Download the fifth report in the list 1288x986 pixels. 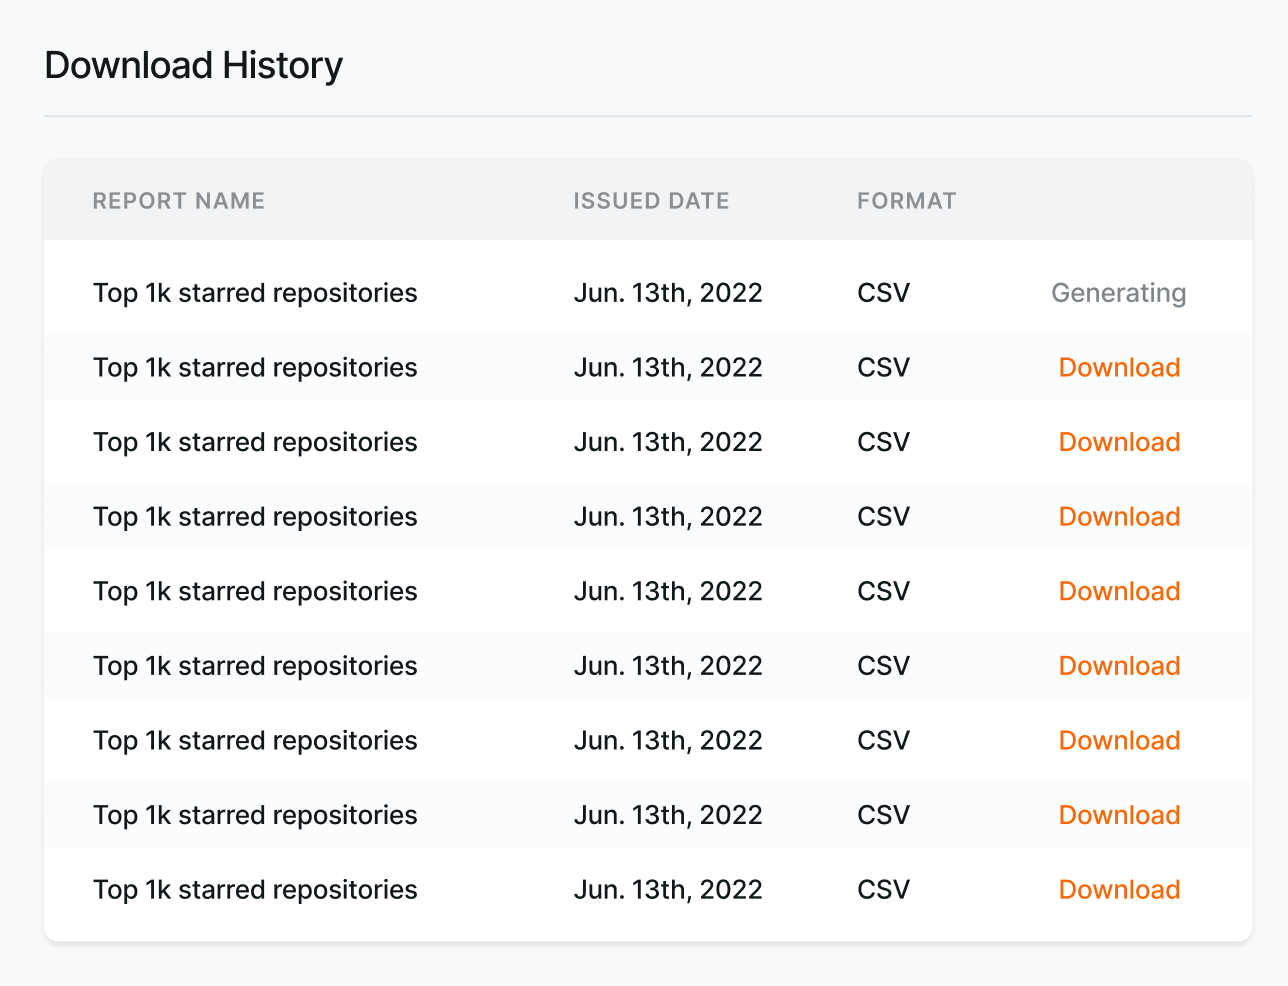point(1119,591)
